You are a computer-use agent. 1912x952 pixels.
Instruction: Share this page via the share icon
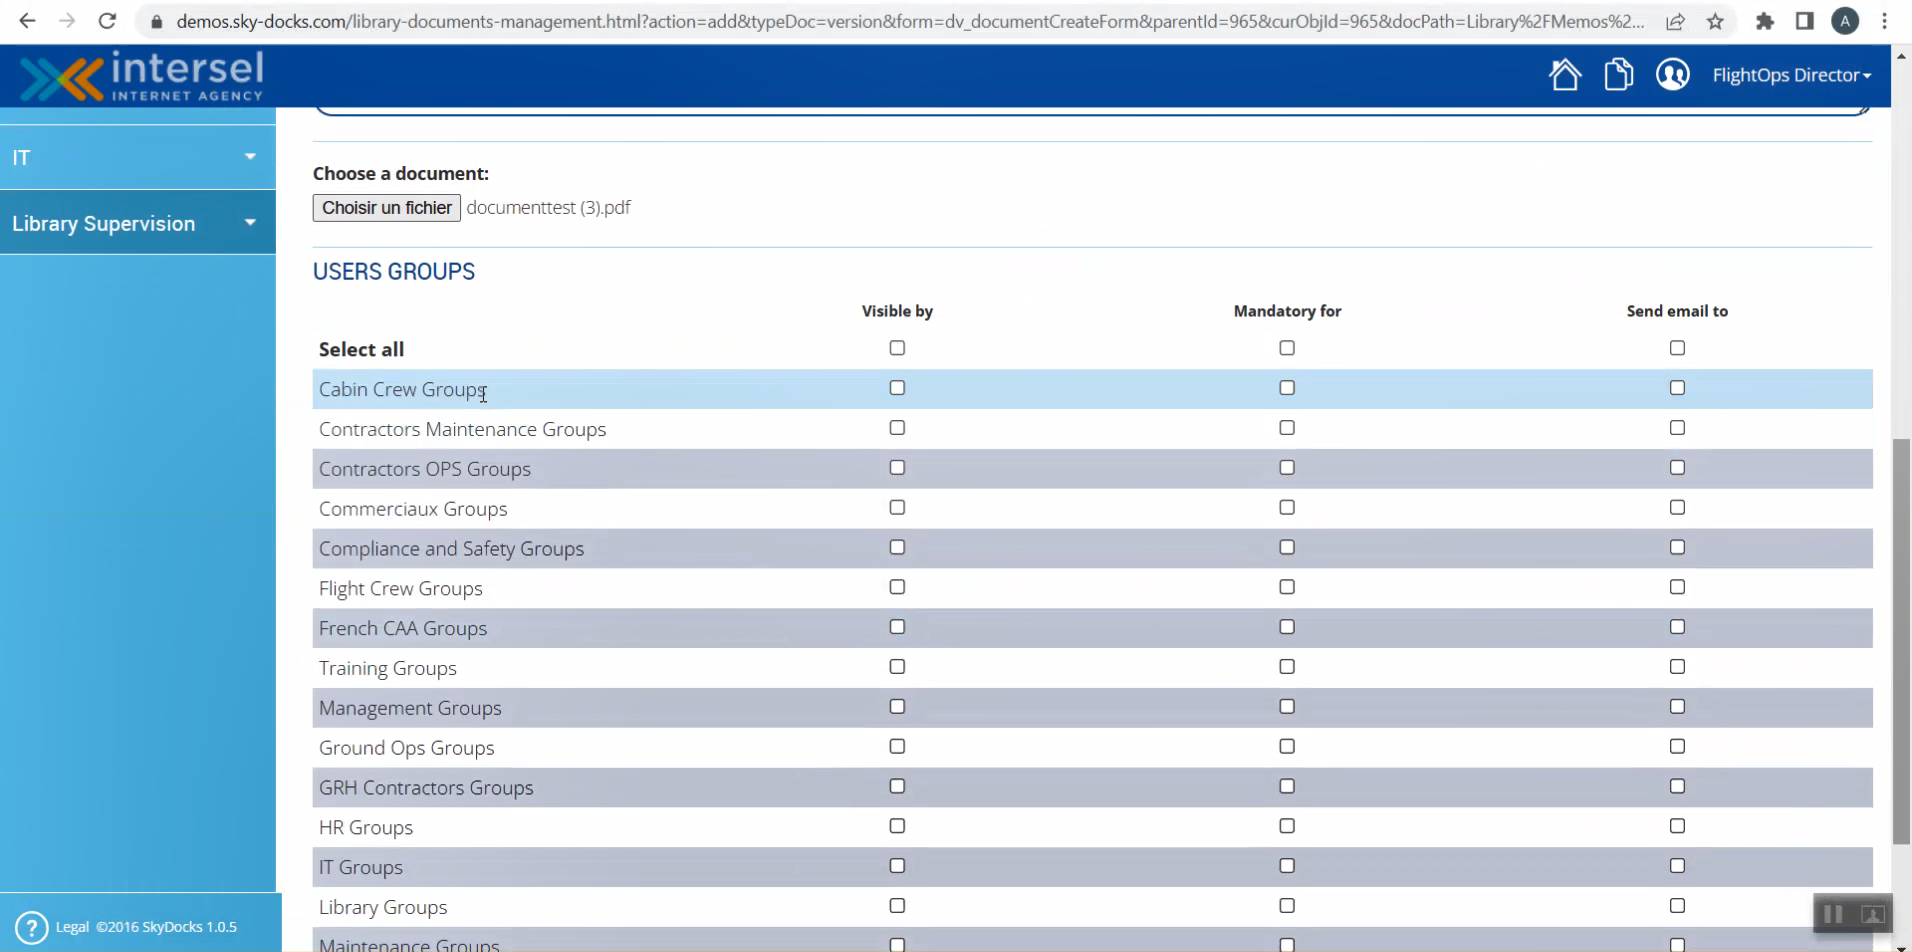coord(1675,21)
